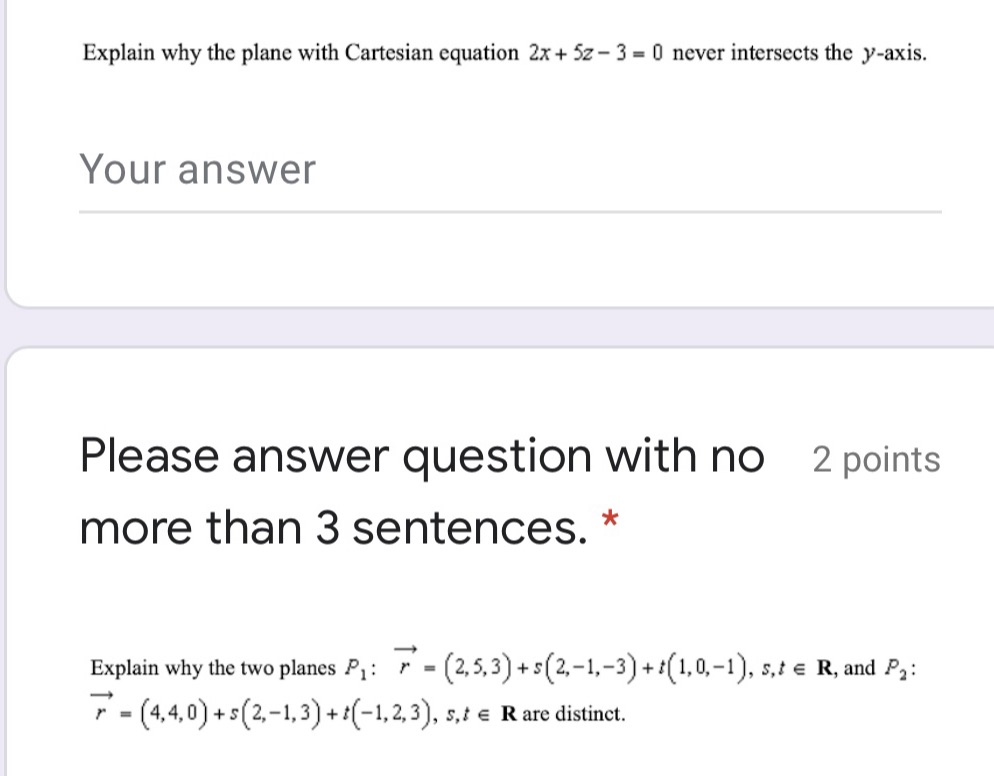The width and height of the screenshot is (994, 776).
Task: Click the 2 points label
Action: pos(876,458)
